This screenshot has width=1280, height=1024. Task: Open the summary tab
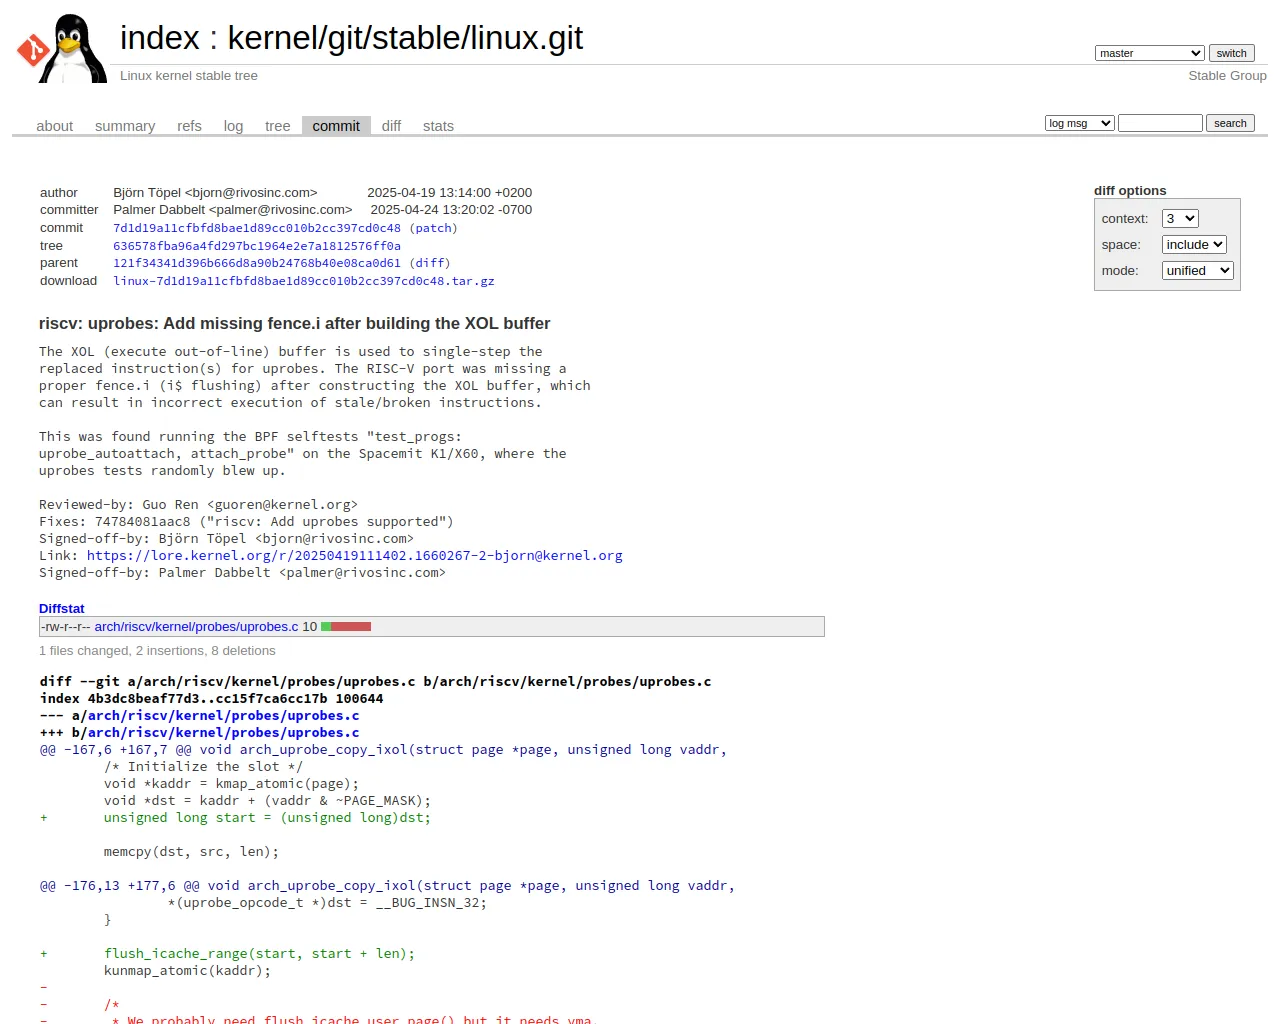pos(125,126)
